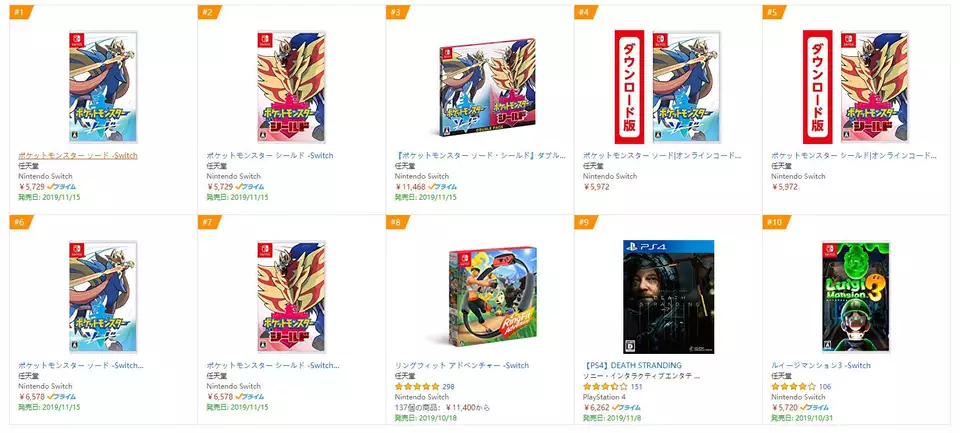Open the #2 ポケットモンスター シールド -Switch title link
Image resolution: width=960 pixels, height=433 pixels.
270,156
